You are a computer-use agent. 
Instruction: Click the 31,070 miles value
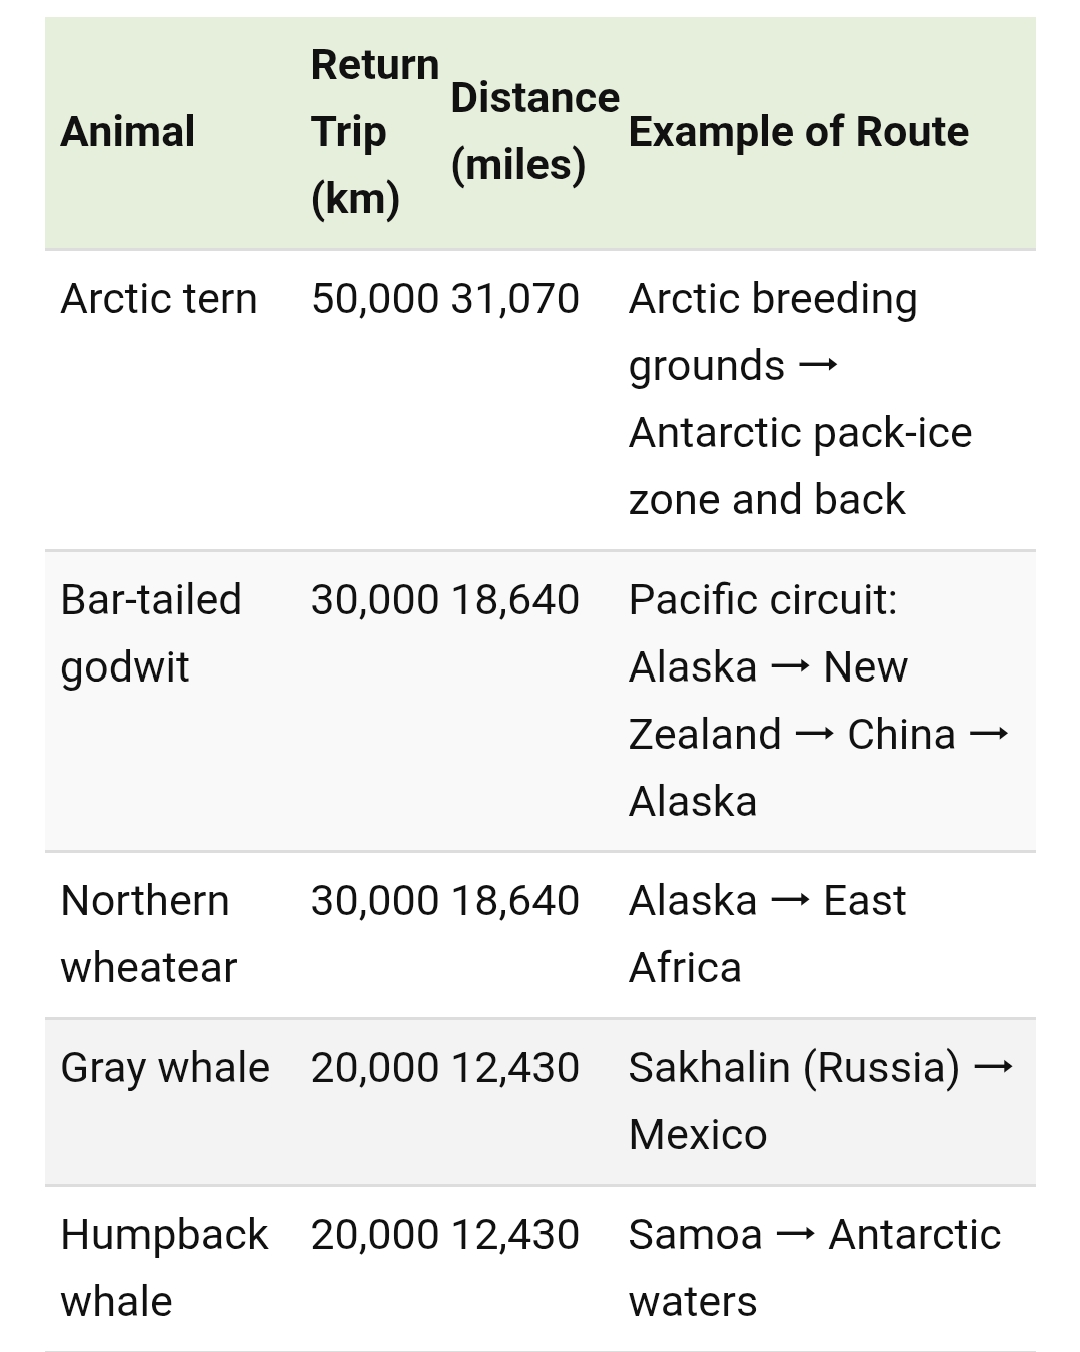tap(515, 299)
